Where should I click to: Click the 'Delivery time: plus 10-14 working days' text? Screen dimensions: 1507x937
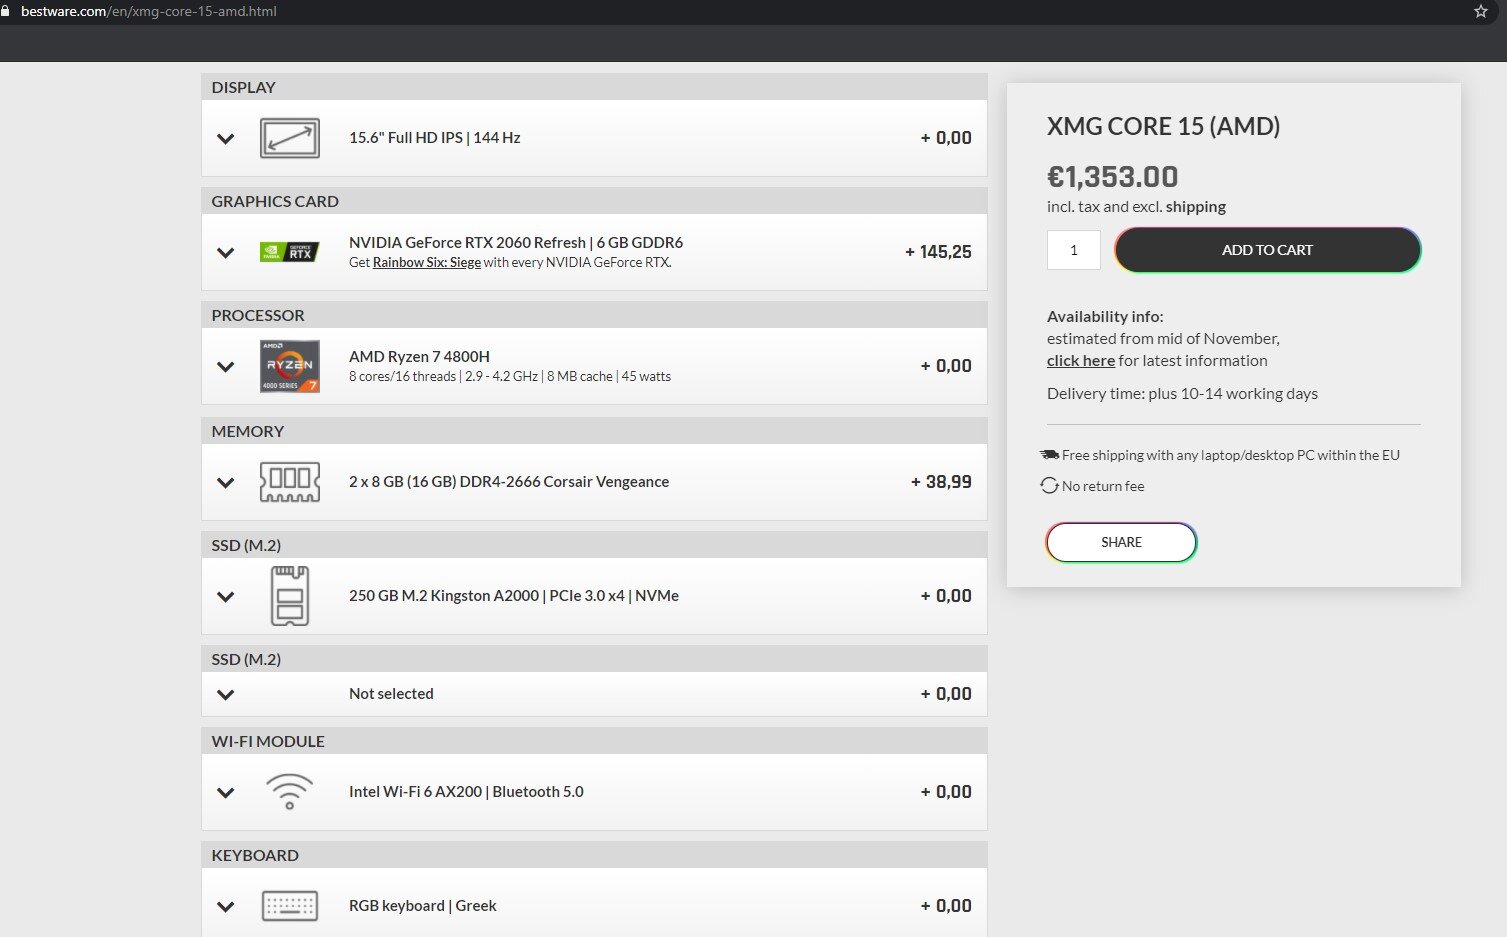pyautogui.click(x=1182, y=394)
